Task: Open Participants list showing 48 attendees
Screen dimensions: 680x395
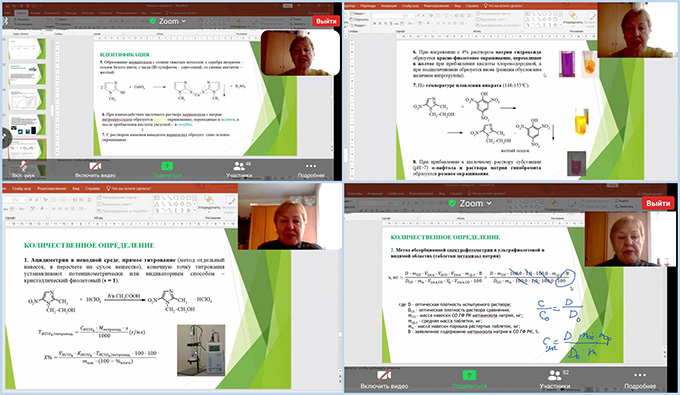Action: click(239, 170)
